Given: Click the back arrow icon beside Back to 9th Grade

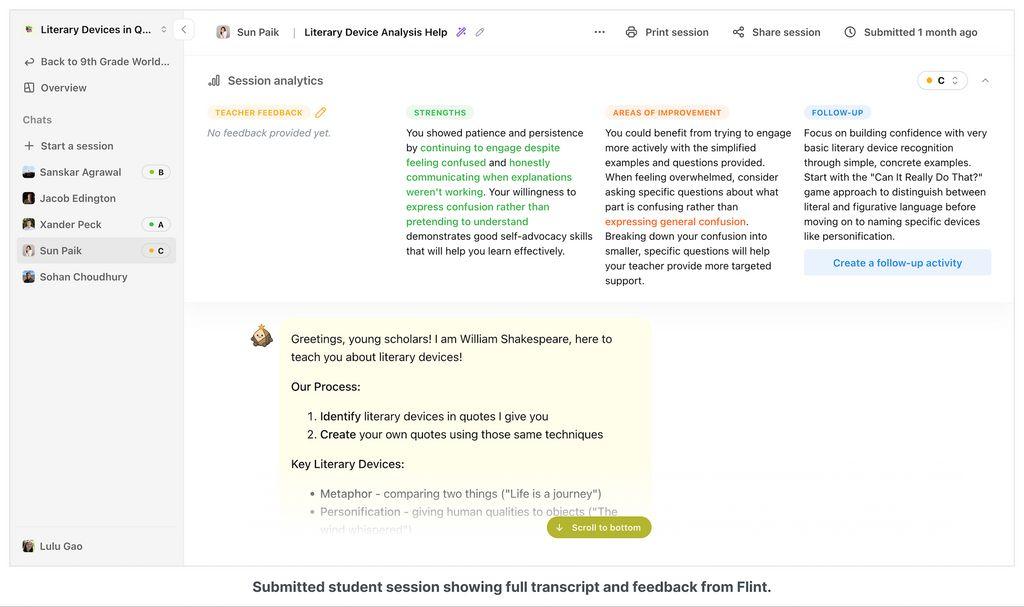Looking at the screenshot, I should click(29, 61).
